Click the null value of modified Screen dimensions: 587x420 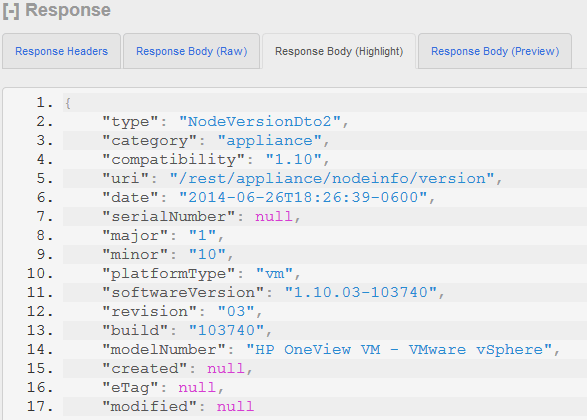tap(235, 407)
